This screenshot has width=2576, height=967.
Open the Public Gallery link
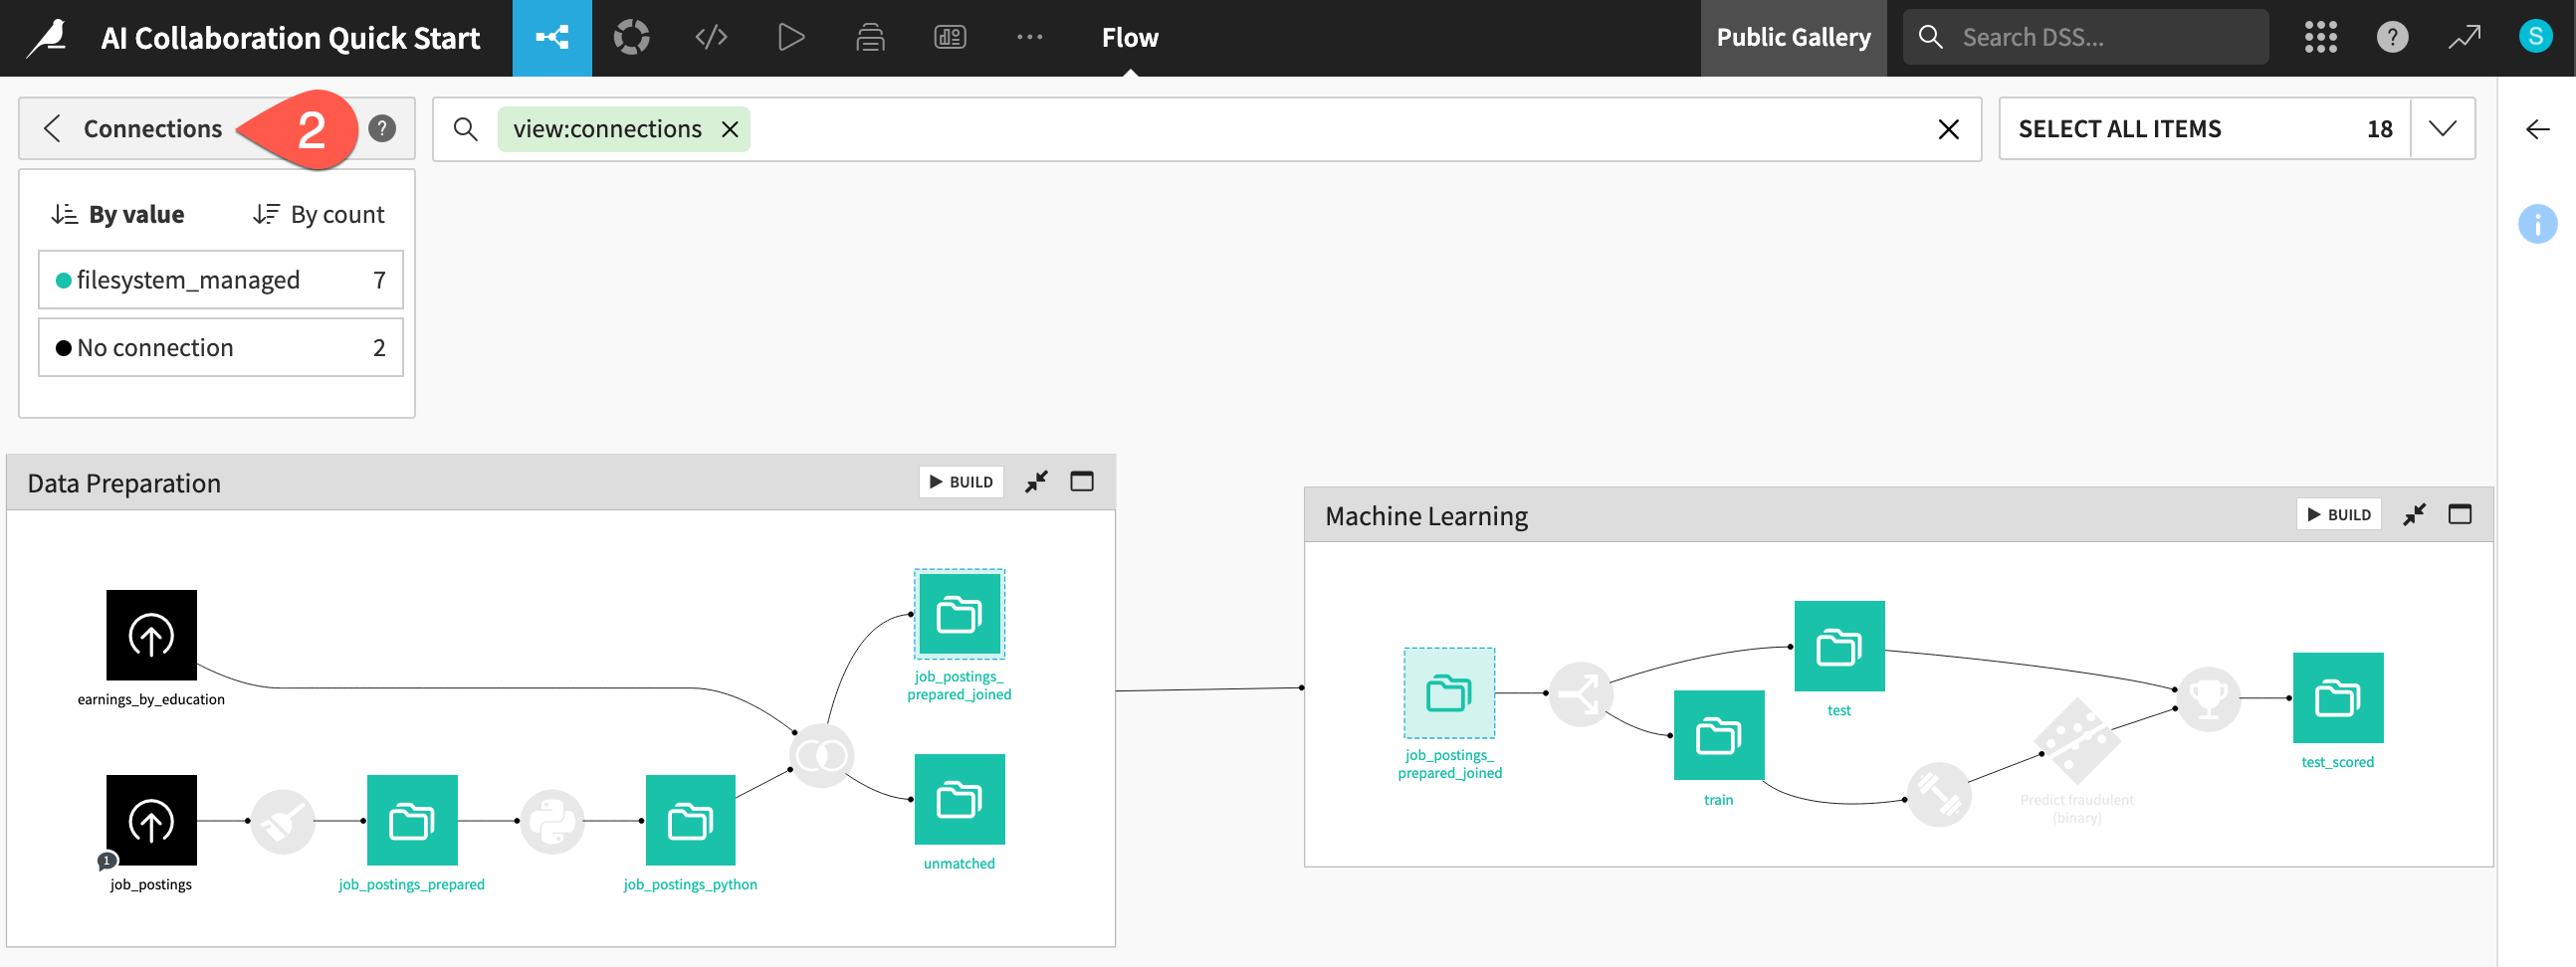(1793, 38)
